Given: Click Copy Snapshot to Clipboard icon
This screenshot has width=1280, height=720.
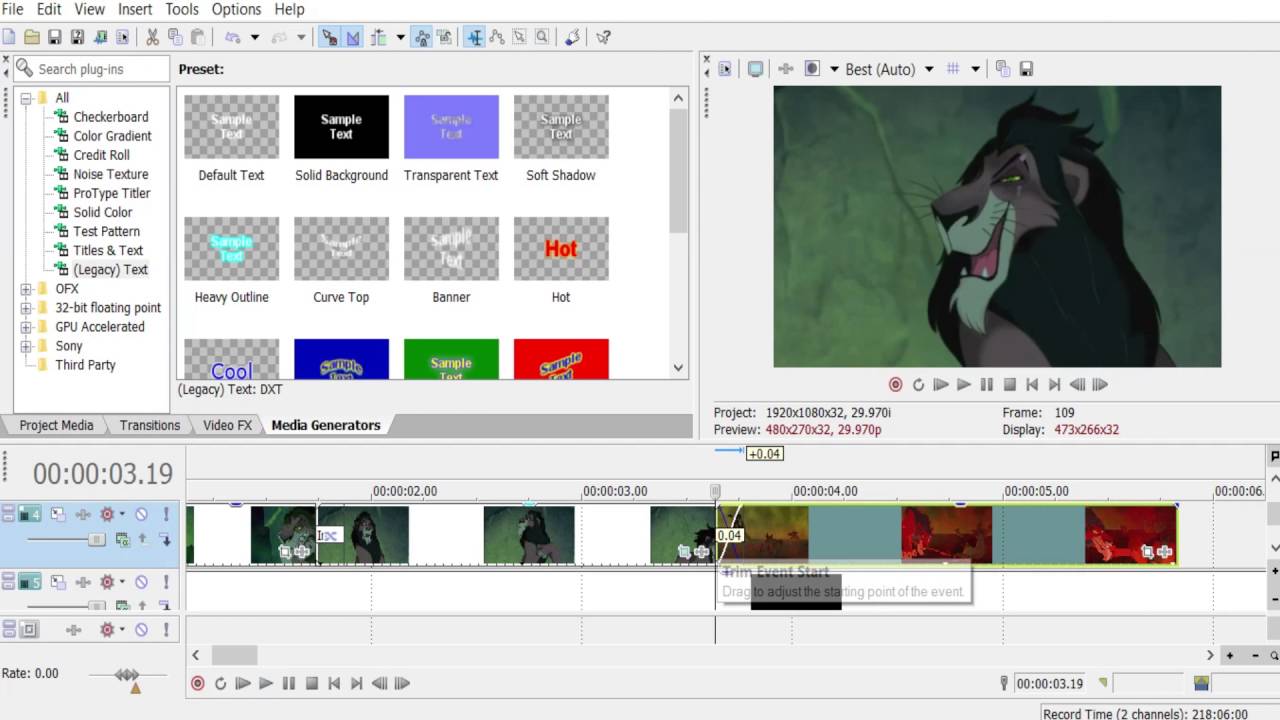Looking at the screenshot, I should pyautogui.click(x=1003, y=69).
